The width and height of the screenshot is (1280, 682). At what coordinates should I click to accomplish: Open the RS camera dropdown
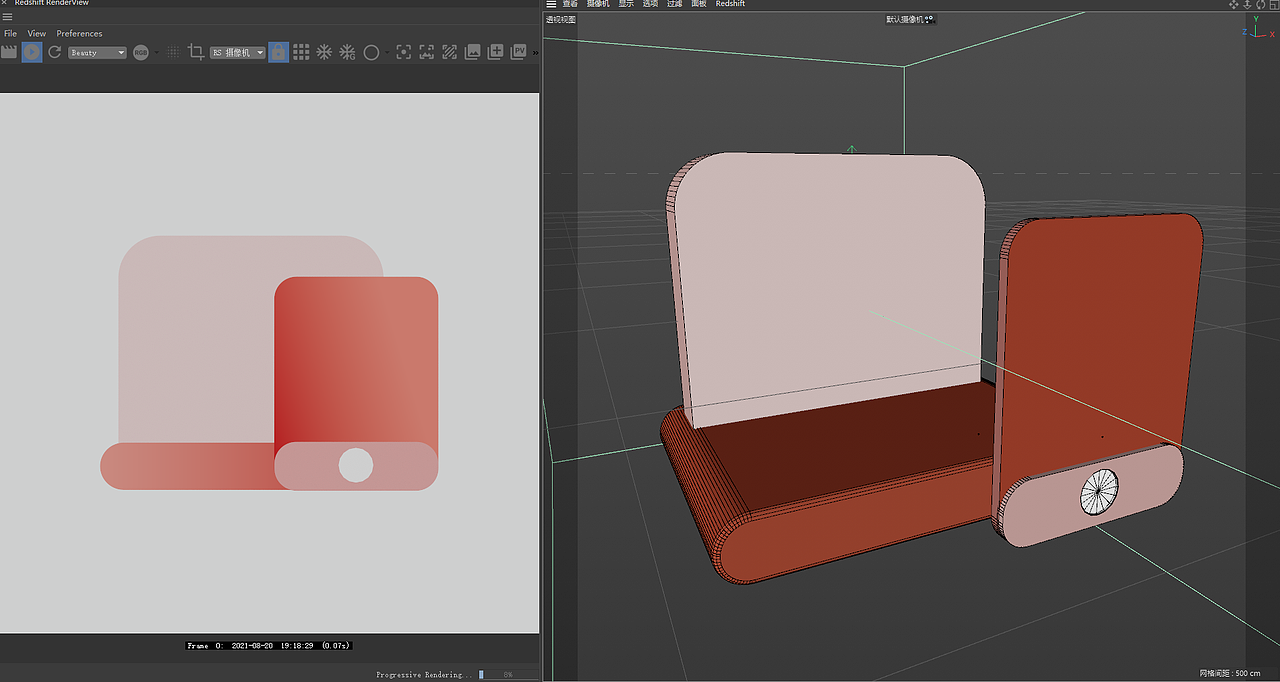click(x=237, y=52)
